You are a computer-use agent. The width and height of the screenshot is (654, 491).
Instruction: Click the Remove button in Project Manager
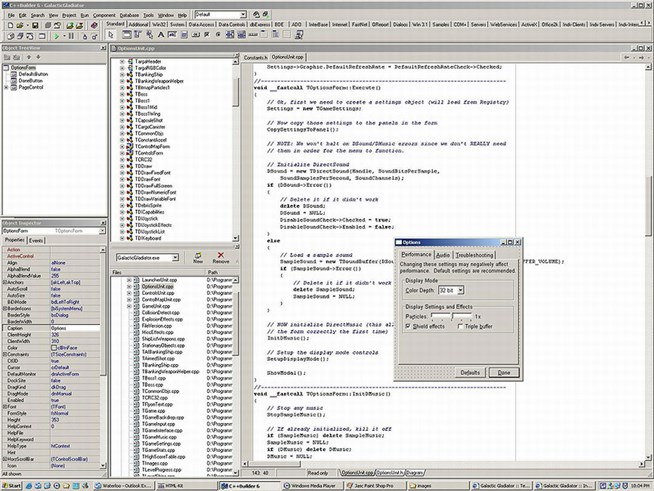(x=220, y=257)
